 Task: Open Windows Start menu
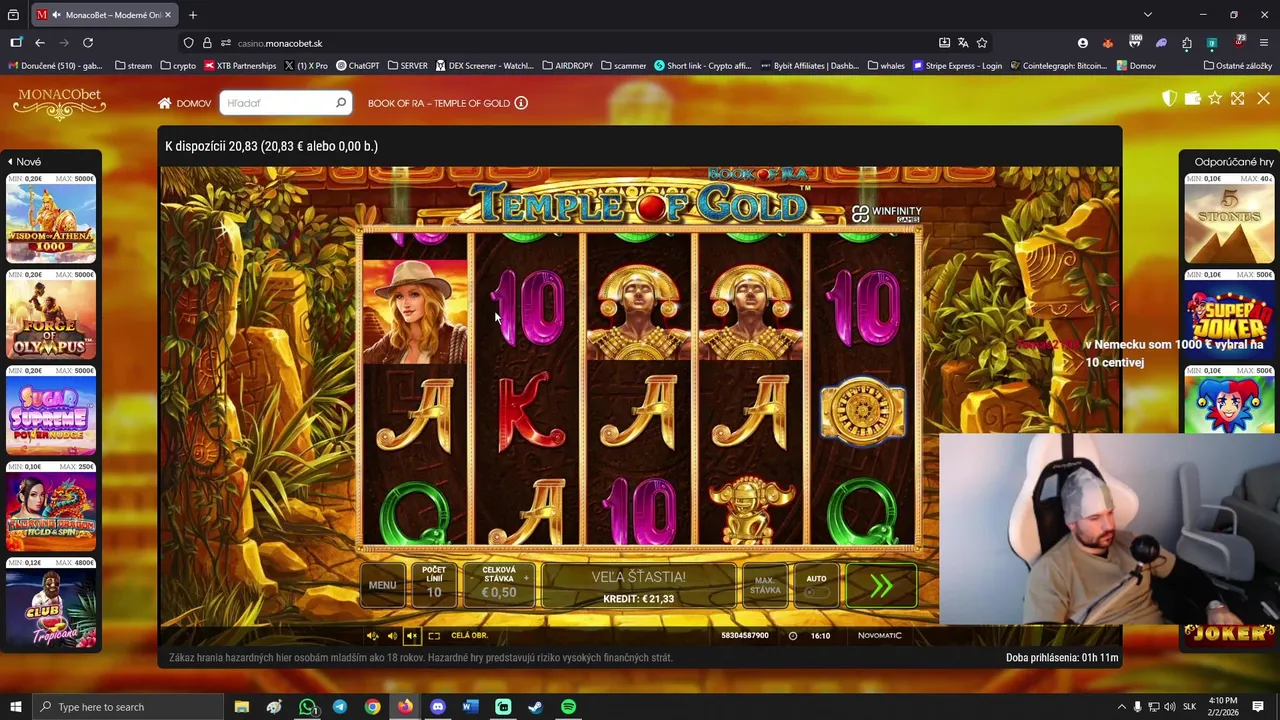[x=15, y=707]
